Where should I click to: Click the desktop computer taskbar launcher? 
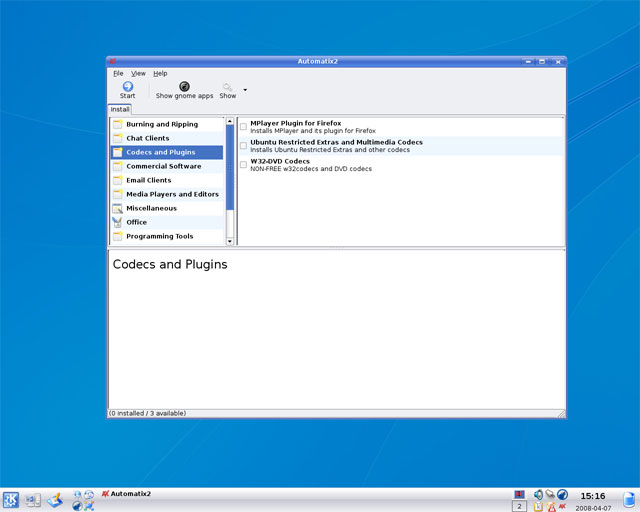[x=33, y=500]
